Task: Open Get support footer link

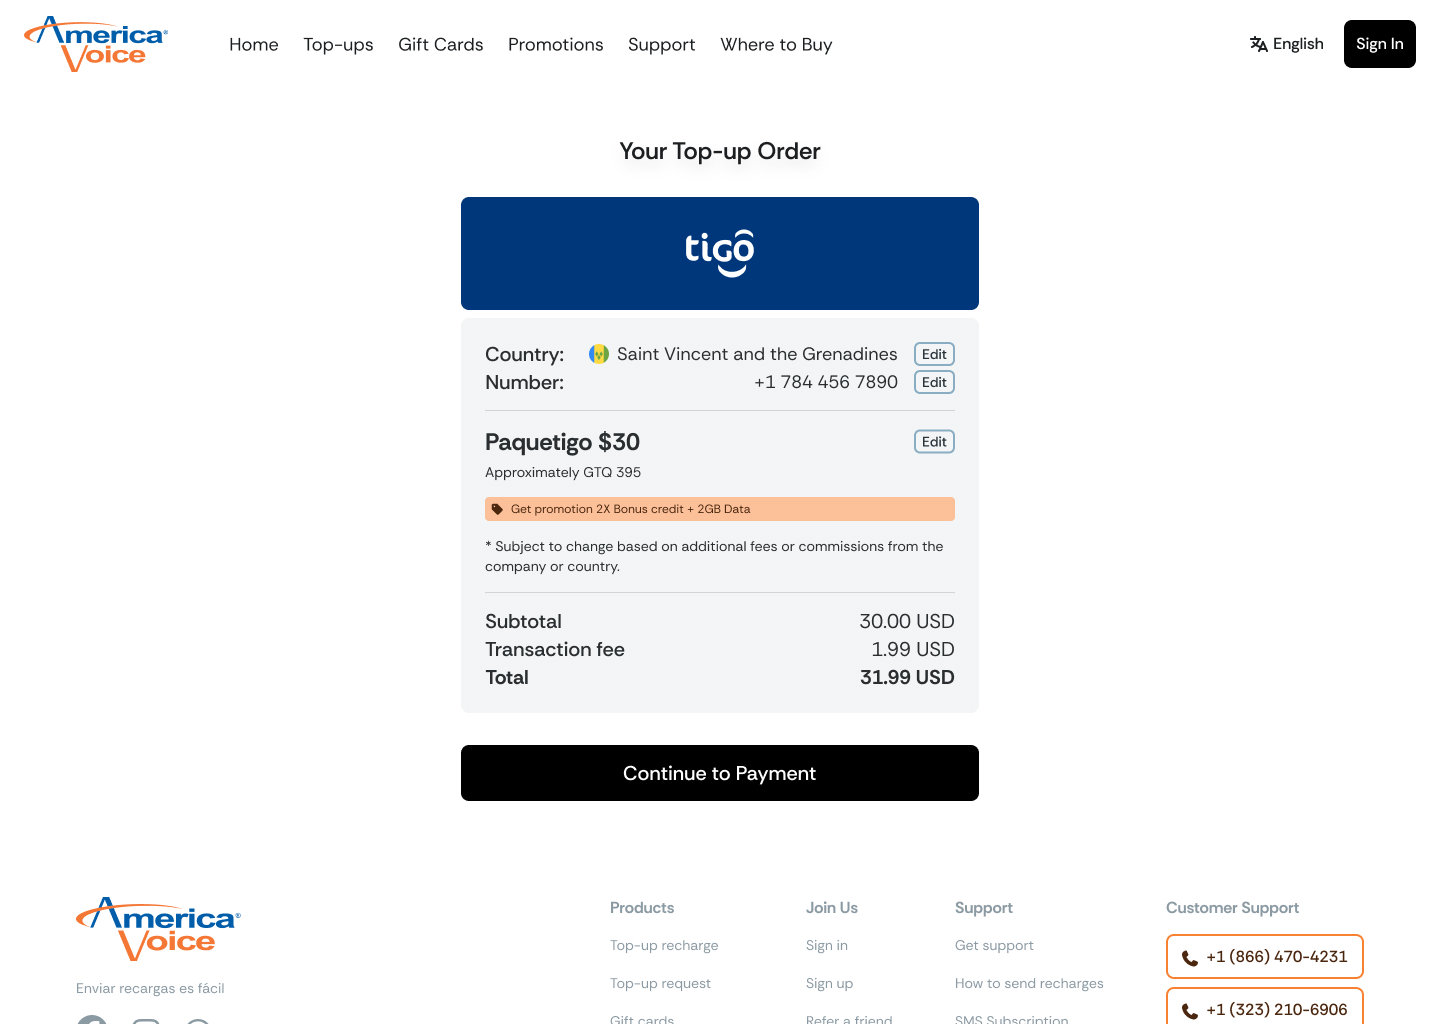Action: (994, 945)
